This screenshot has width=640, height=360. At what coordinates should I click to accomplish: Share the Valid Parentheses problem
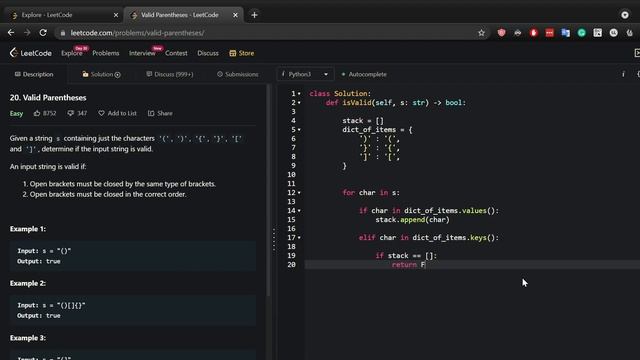click(x=160, y=113)
